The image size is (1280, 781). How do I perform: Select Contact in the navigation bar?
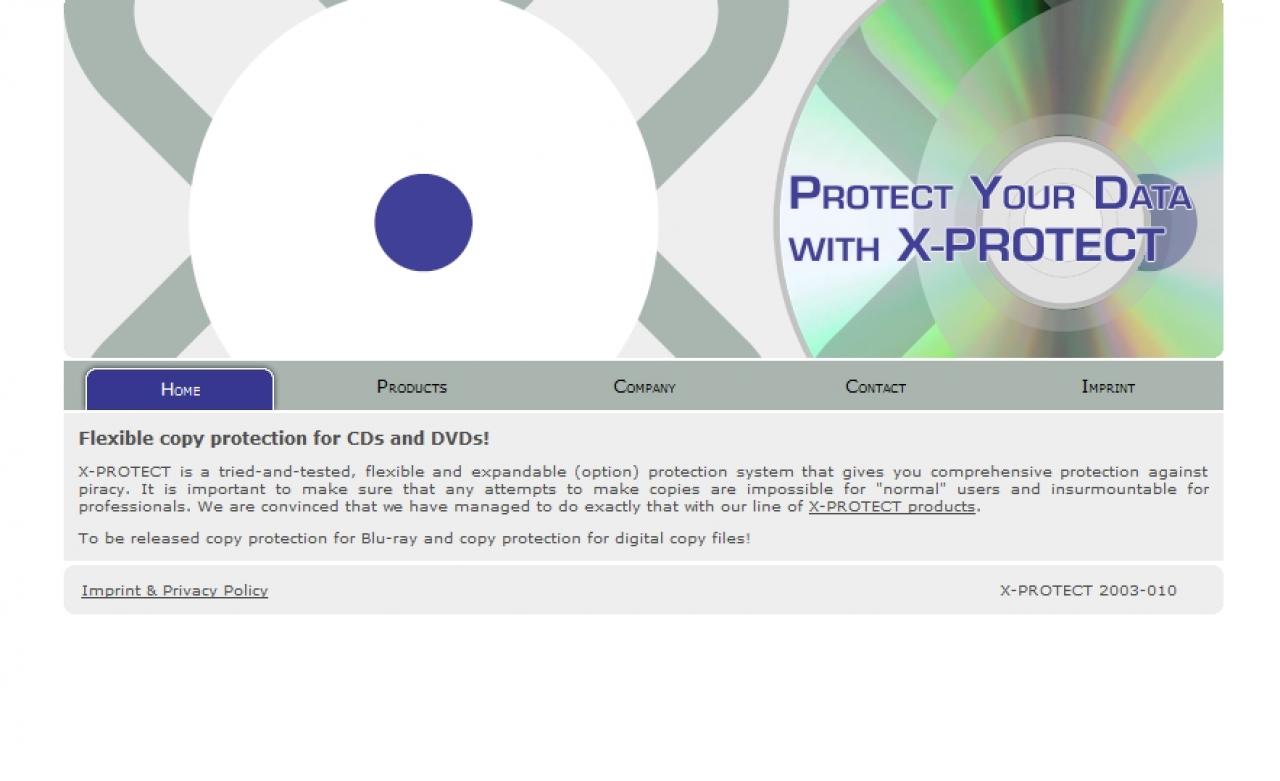pyautogui.click(x=876, y=387)
